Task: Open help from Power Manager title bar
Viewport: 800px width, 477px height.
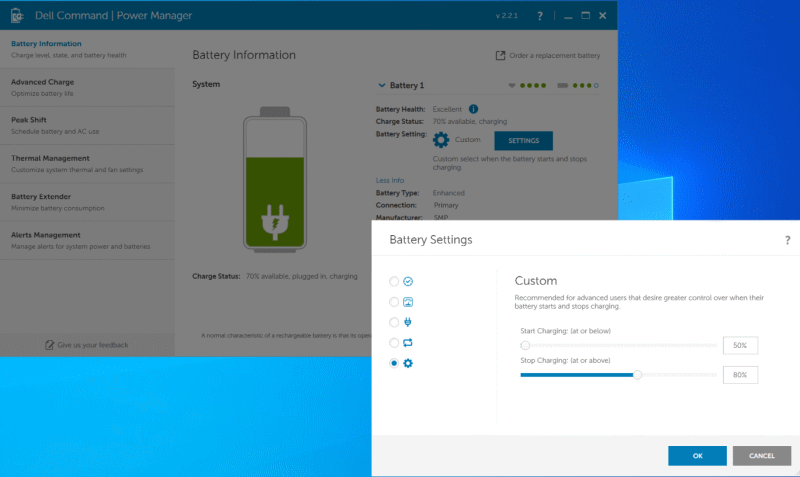Action: [540, 16]
